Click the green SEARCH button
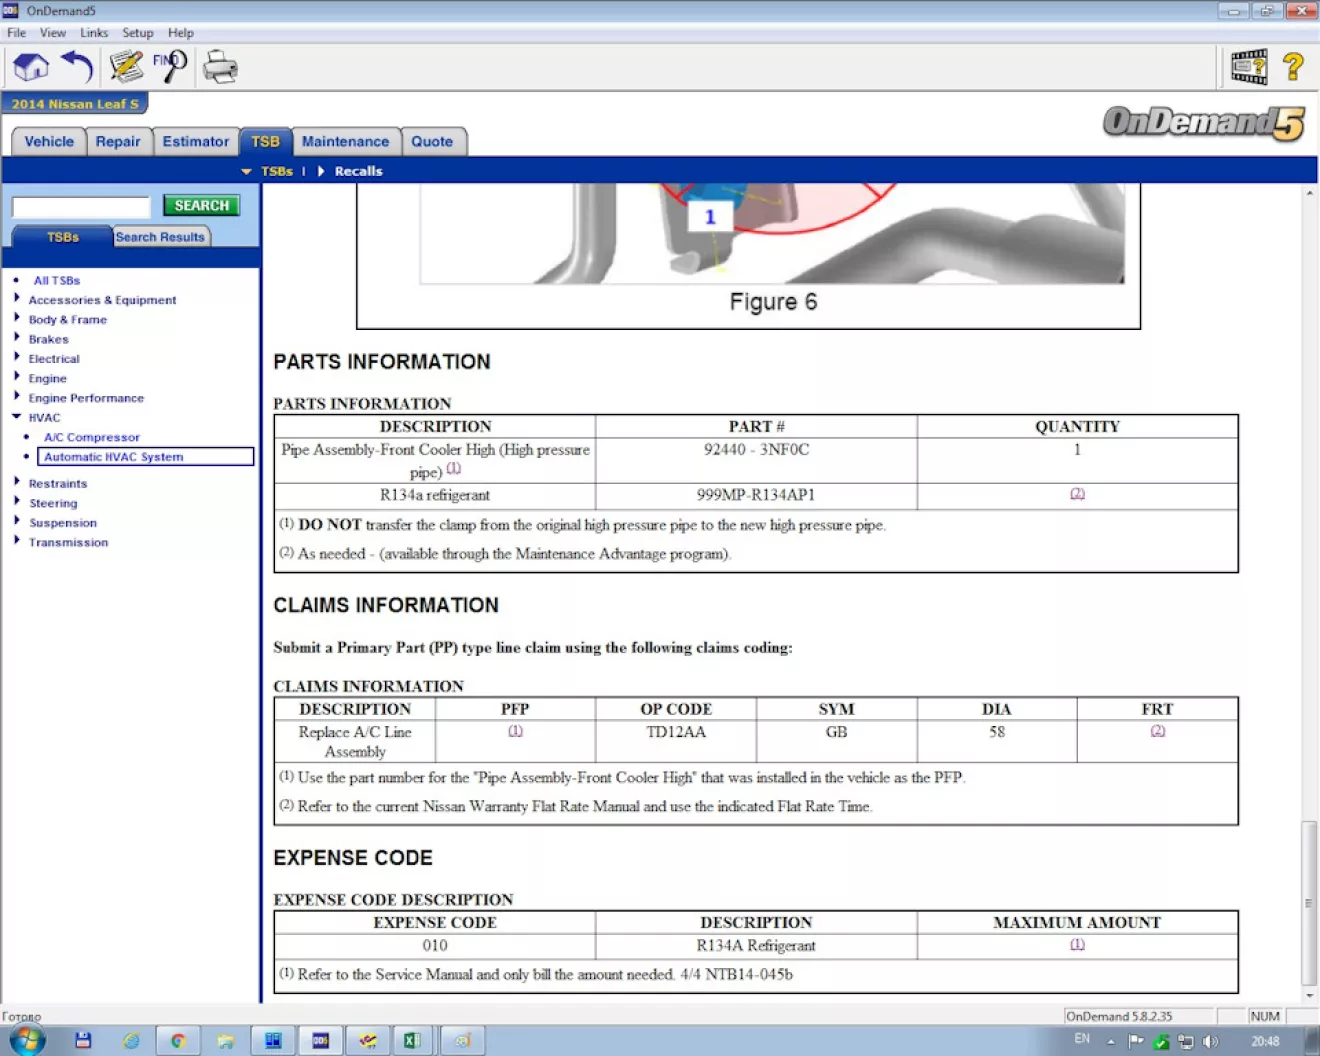This screenshot has width=1320, height=1056. 202,205
